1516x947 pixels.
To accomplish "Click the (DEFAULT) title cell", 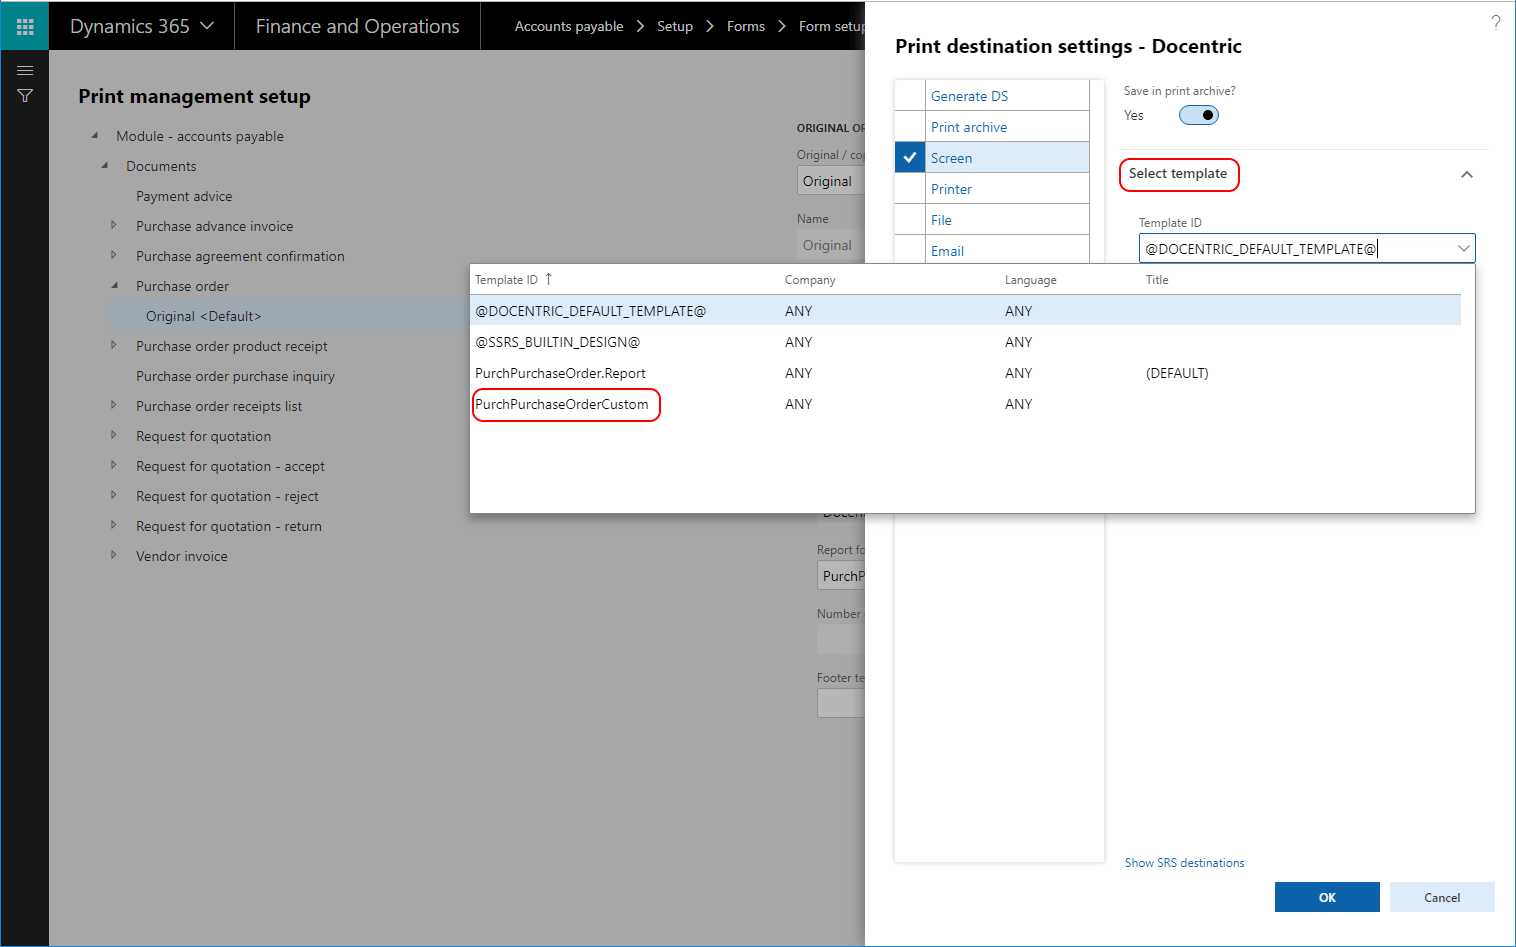I will coord(1177,373).
